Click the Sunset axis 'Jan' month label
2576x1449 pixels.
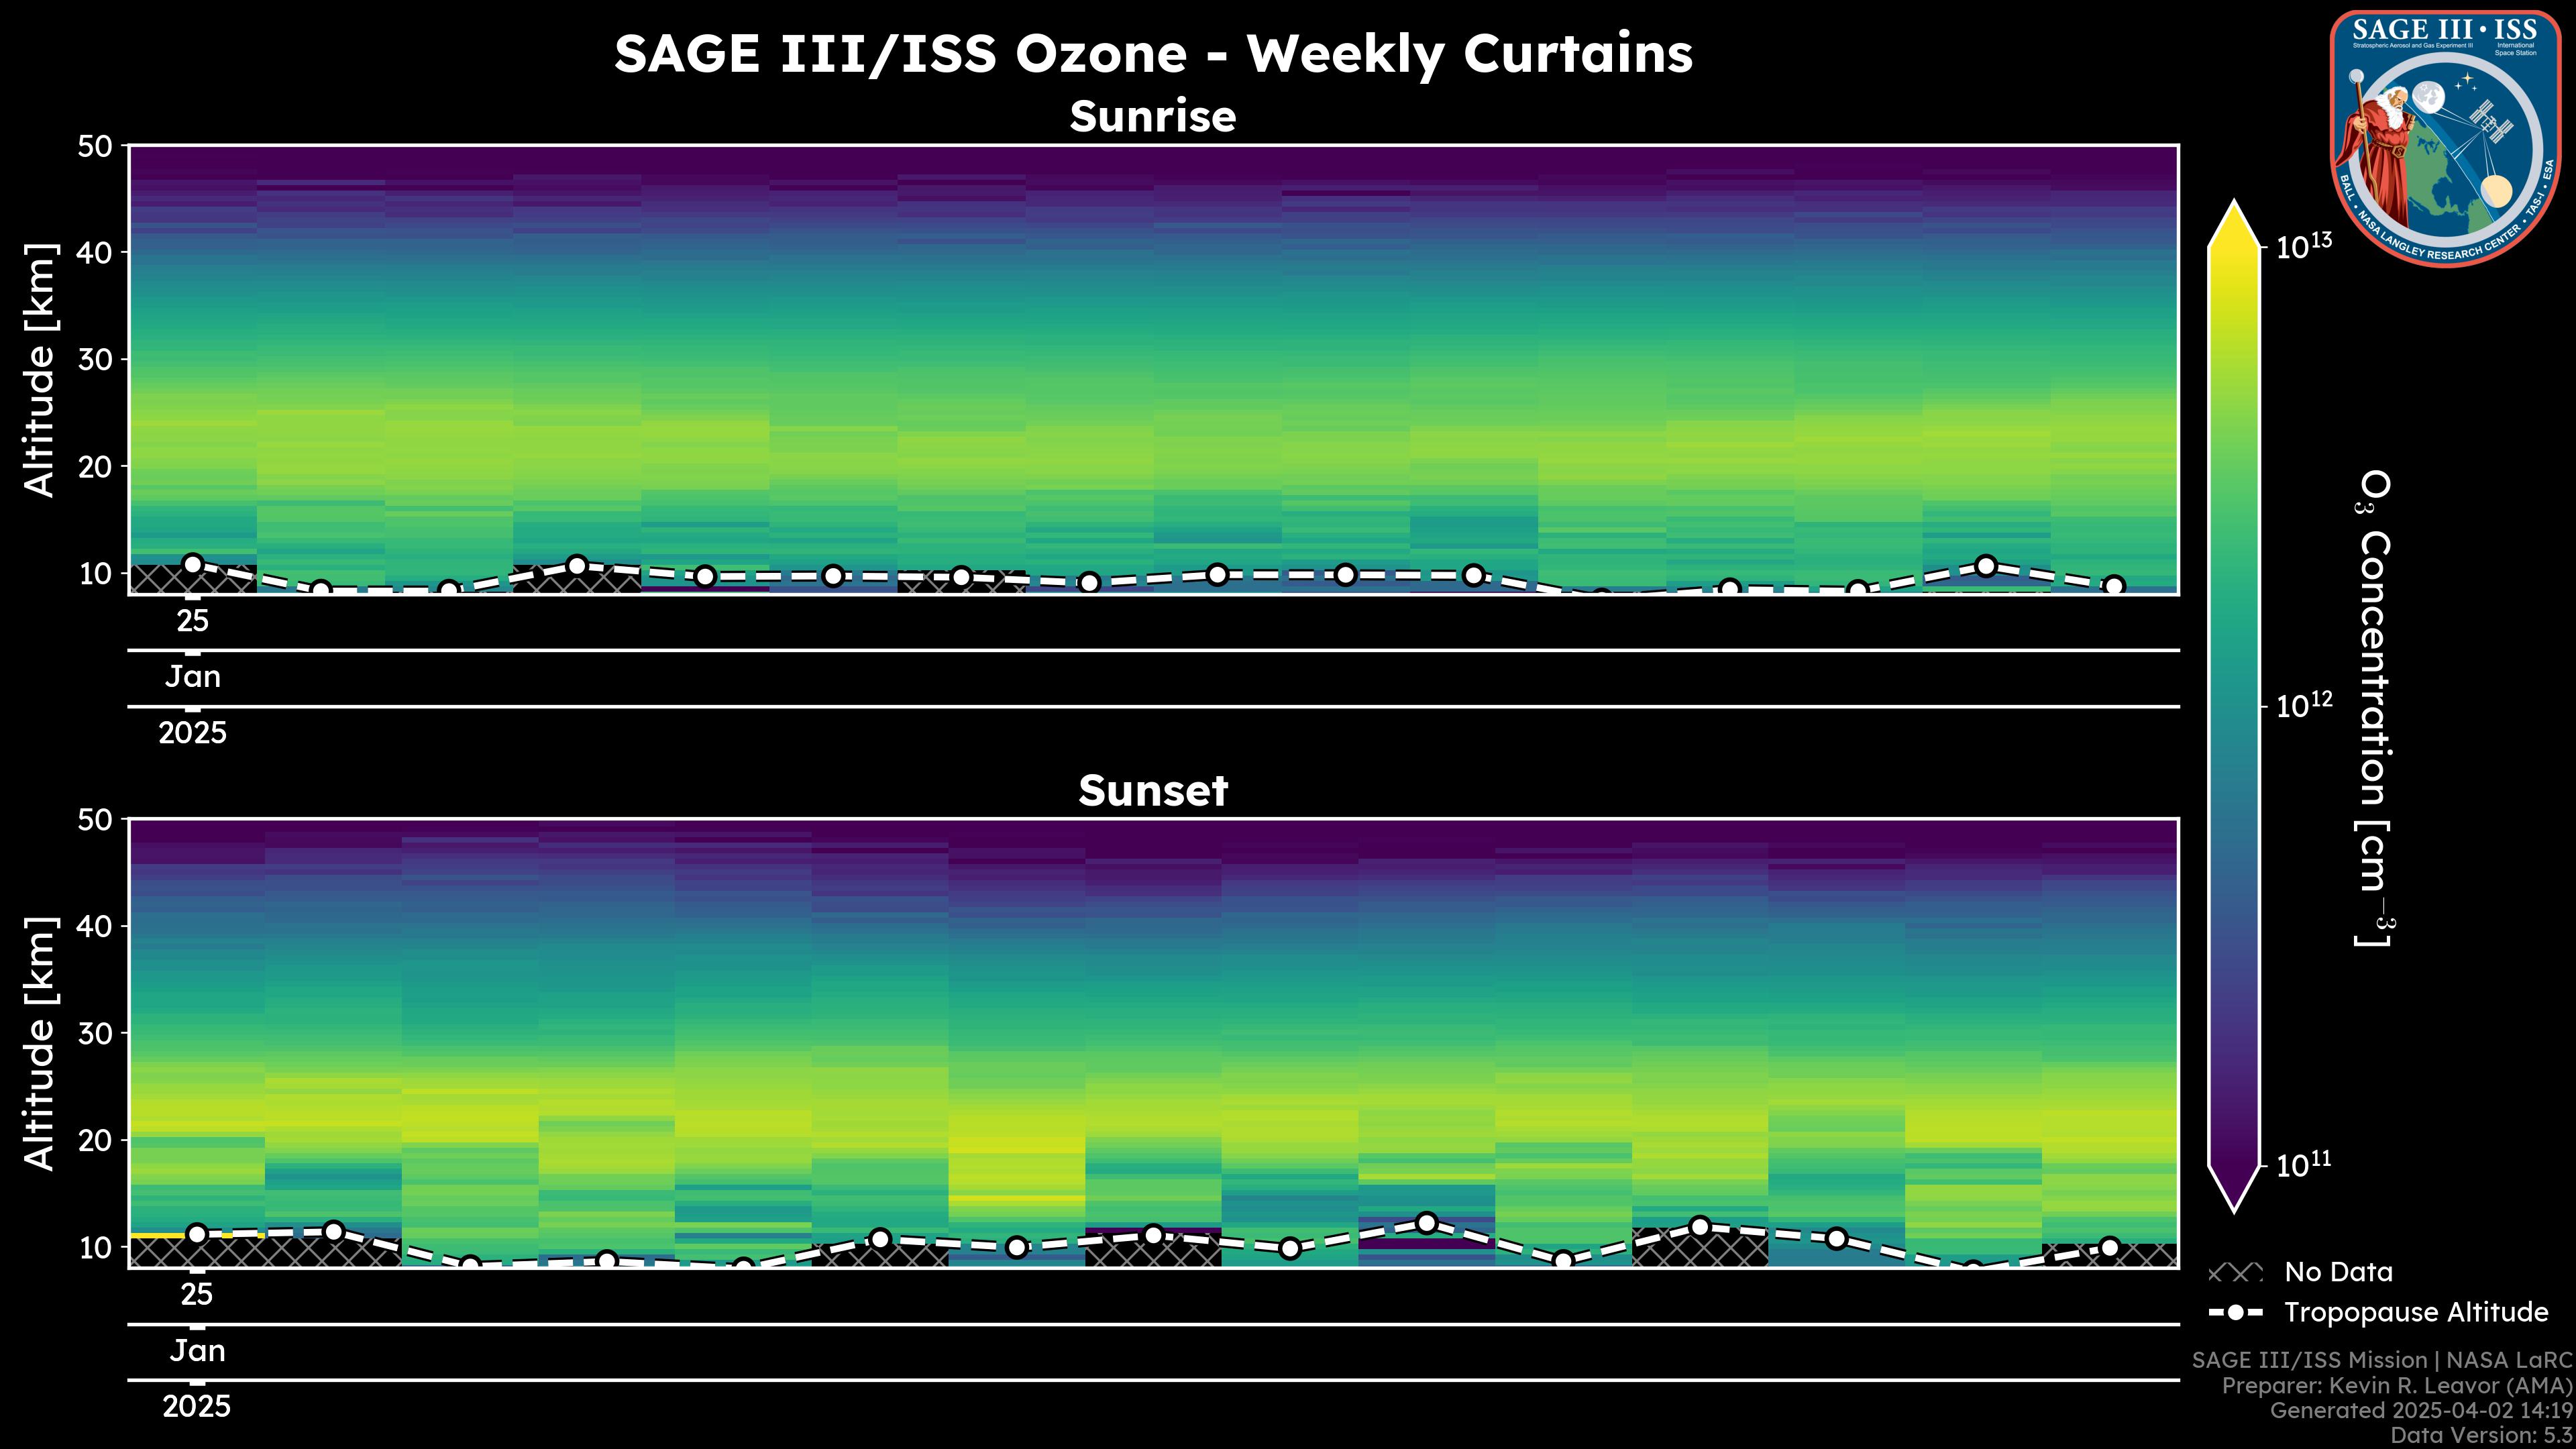pos(197,1351)
